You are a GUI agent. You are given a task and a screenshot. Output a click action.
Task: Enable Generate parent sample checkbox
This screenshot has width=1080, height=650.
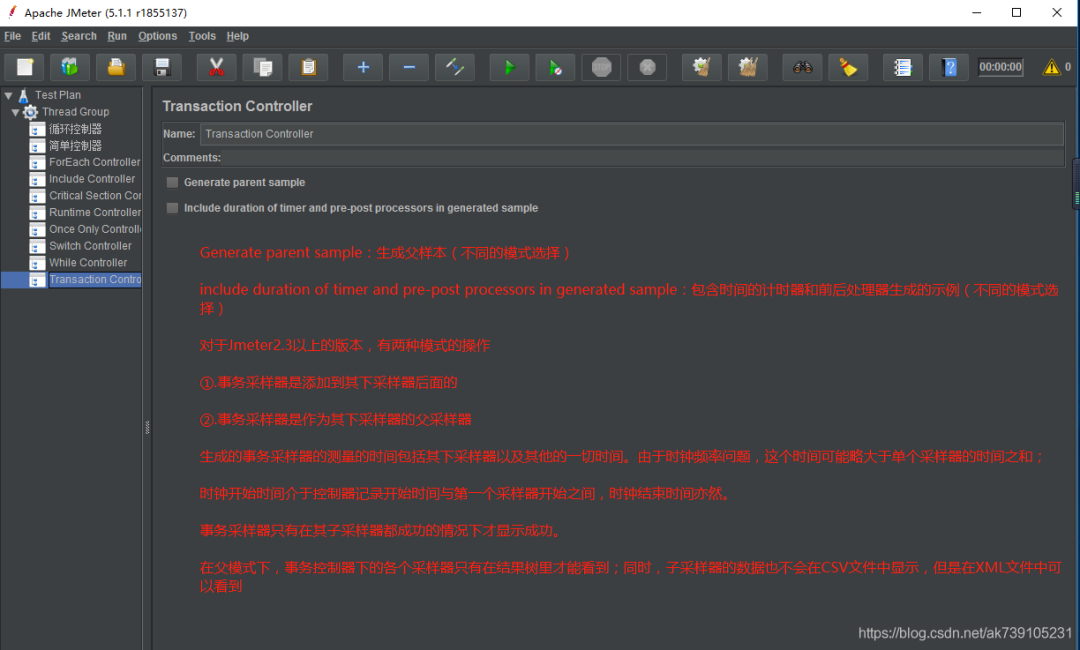coord(172,182)
